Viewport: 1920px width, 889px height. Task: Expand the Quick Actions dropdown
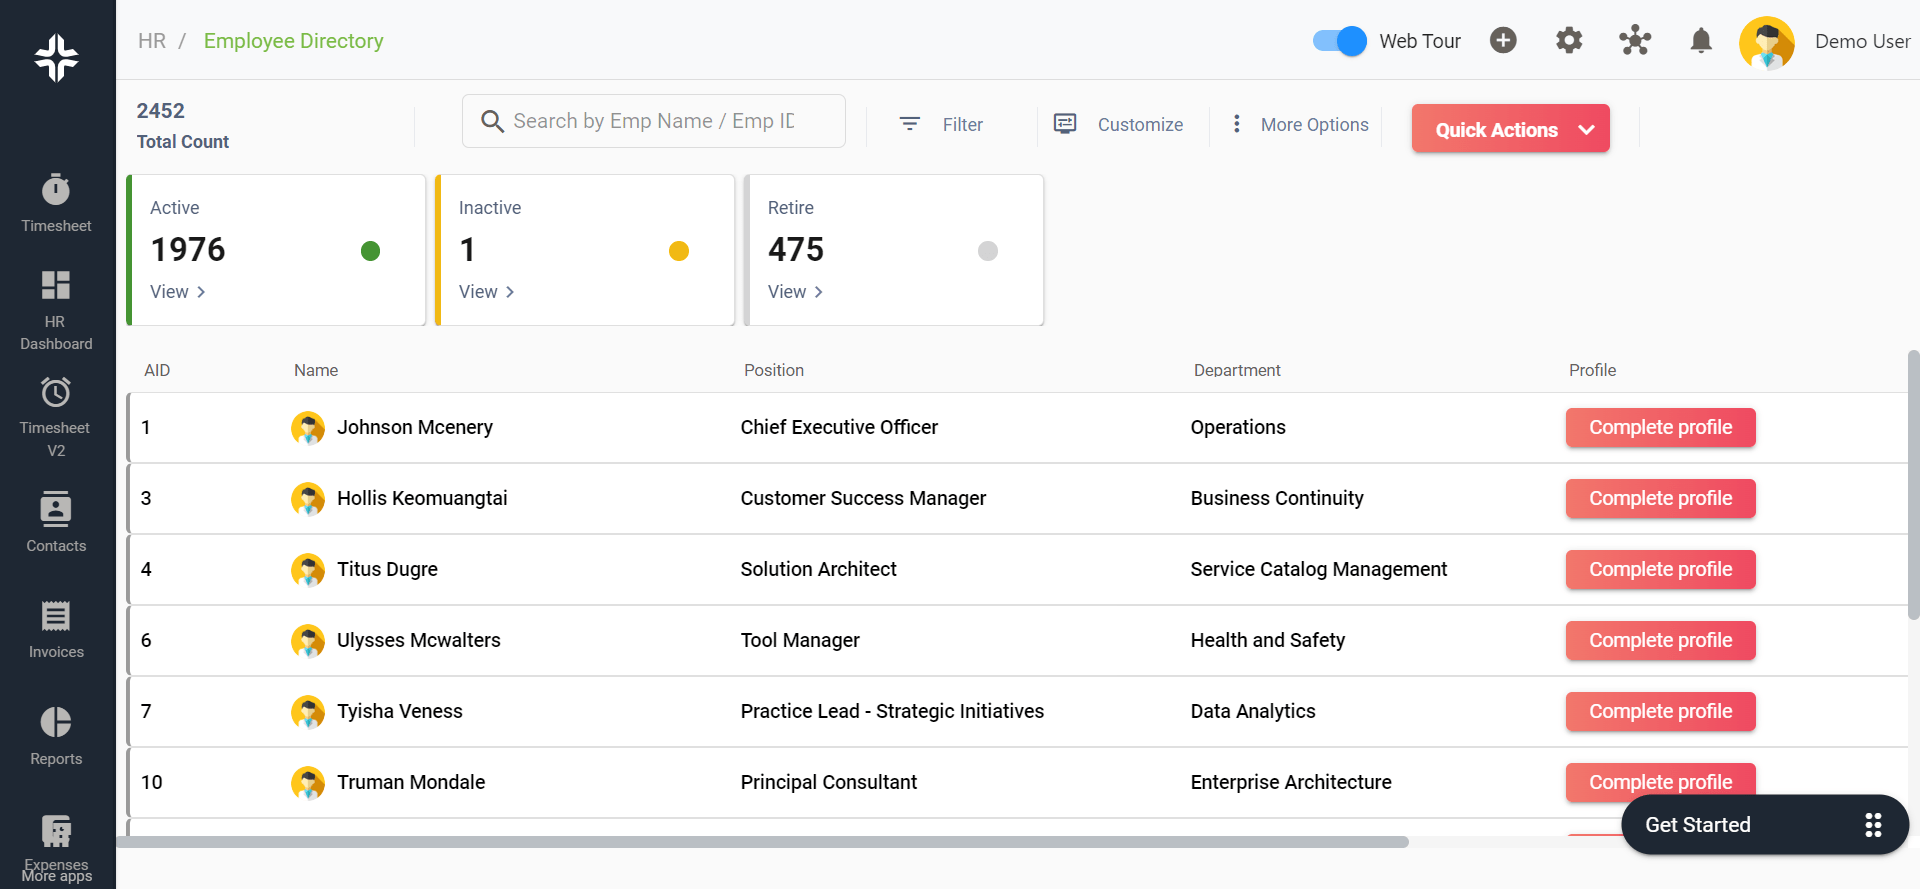pos(1510,129)
